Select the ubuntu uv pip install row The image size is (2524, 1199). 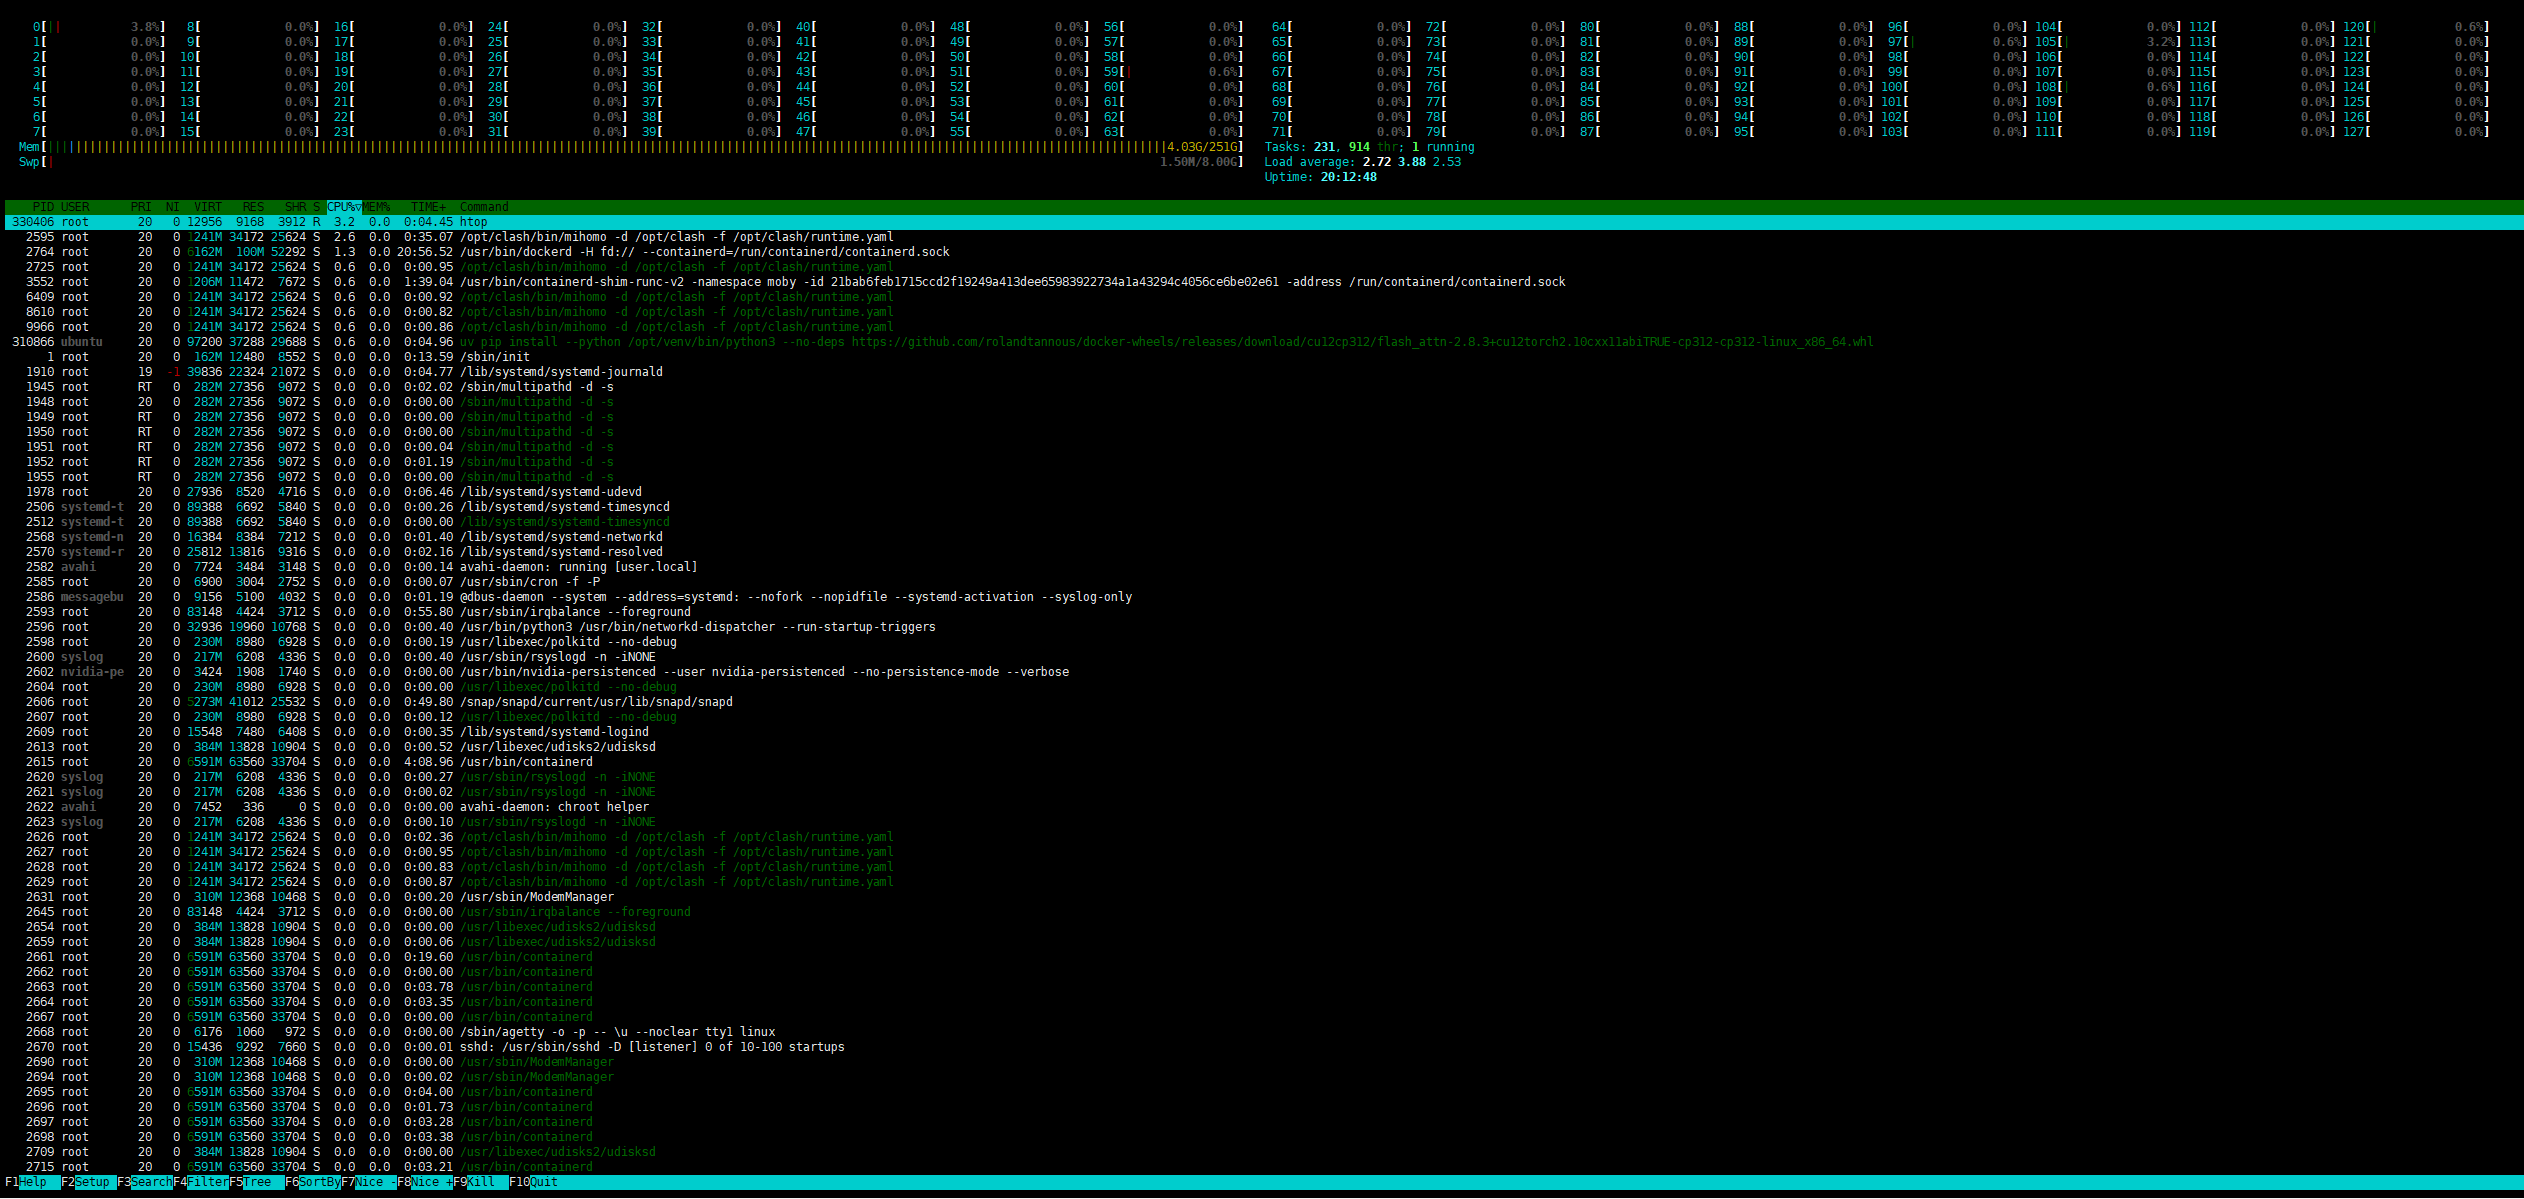coord(1262,342)
